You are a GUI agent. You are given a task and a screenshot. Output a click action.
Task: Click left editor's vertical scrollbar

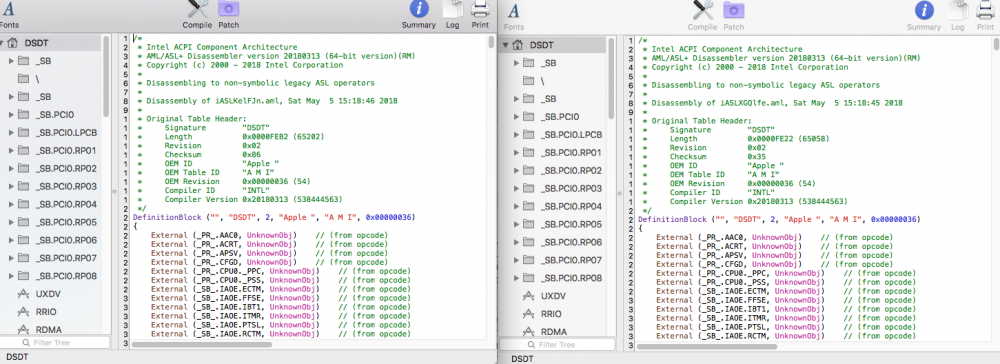(491, 42)
